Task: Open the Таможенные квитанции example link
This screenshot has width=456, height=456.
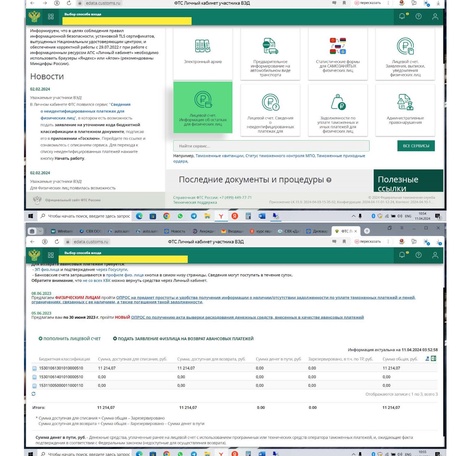Action: point(219,156)
